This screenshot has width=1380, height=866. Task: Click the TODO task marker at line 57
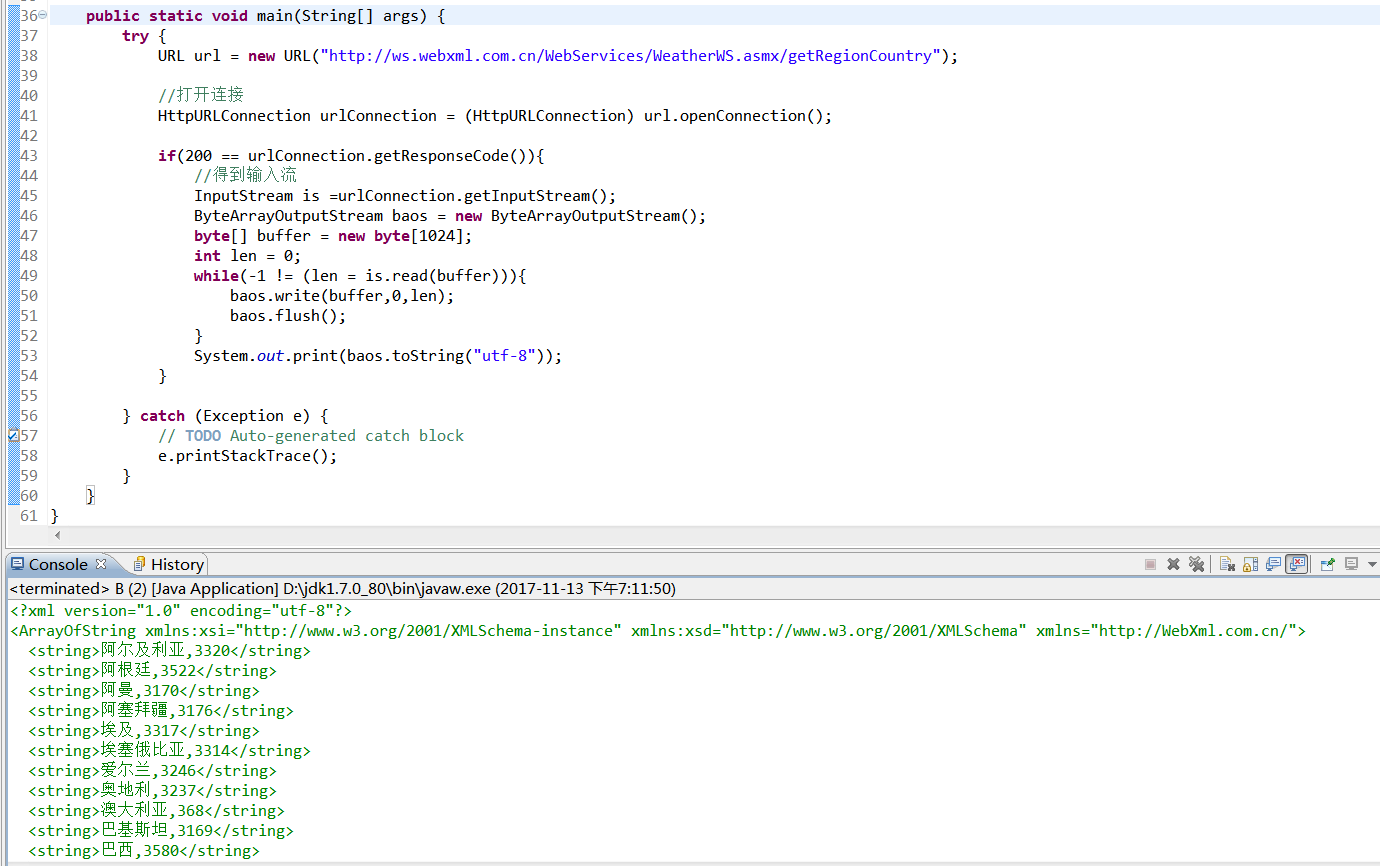click(13, 436)
